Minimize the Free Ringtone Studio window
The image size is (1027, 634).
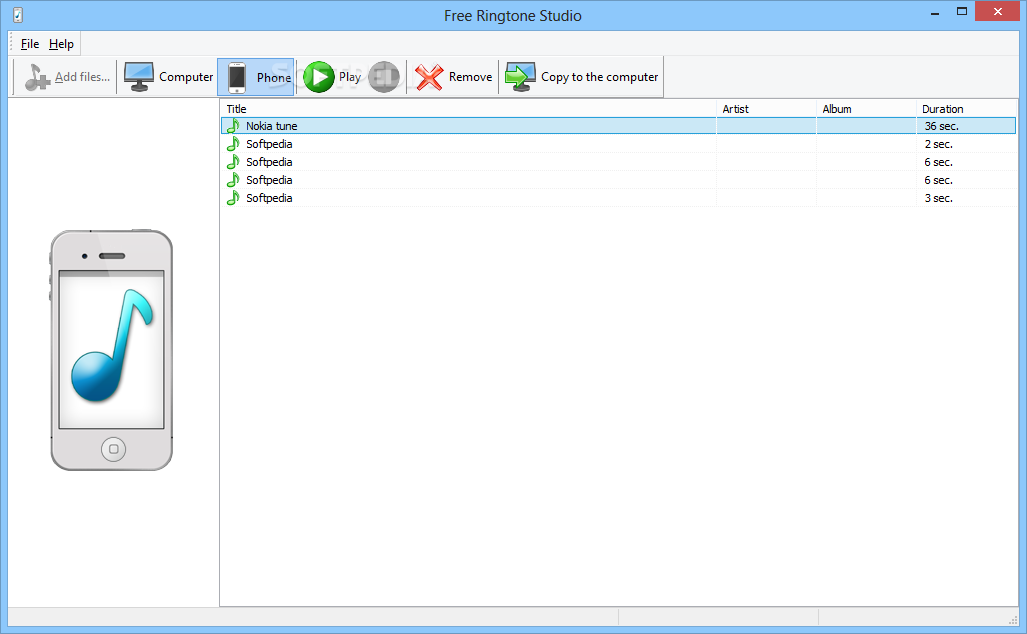tap(935, 12)
